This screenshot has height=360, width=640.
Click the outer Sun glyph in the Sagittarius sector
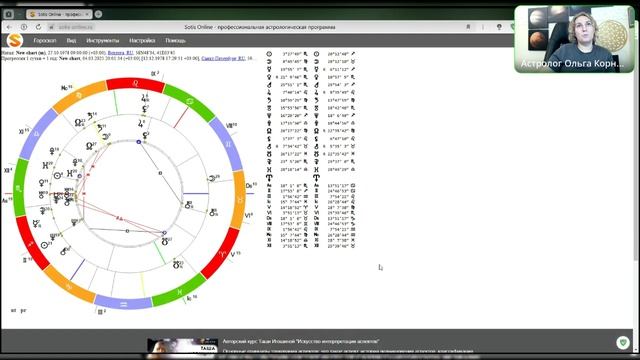[45, 245]
